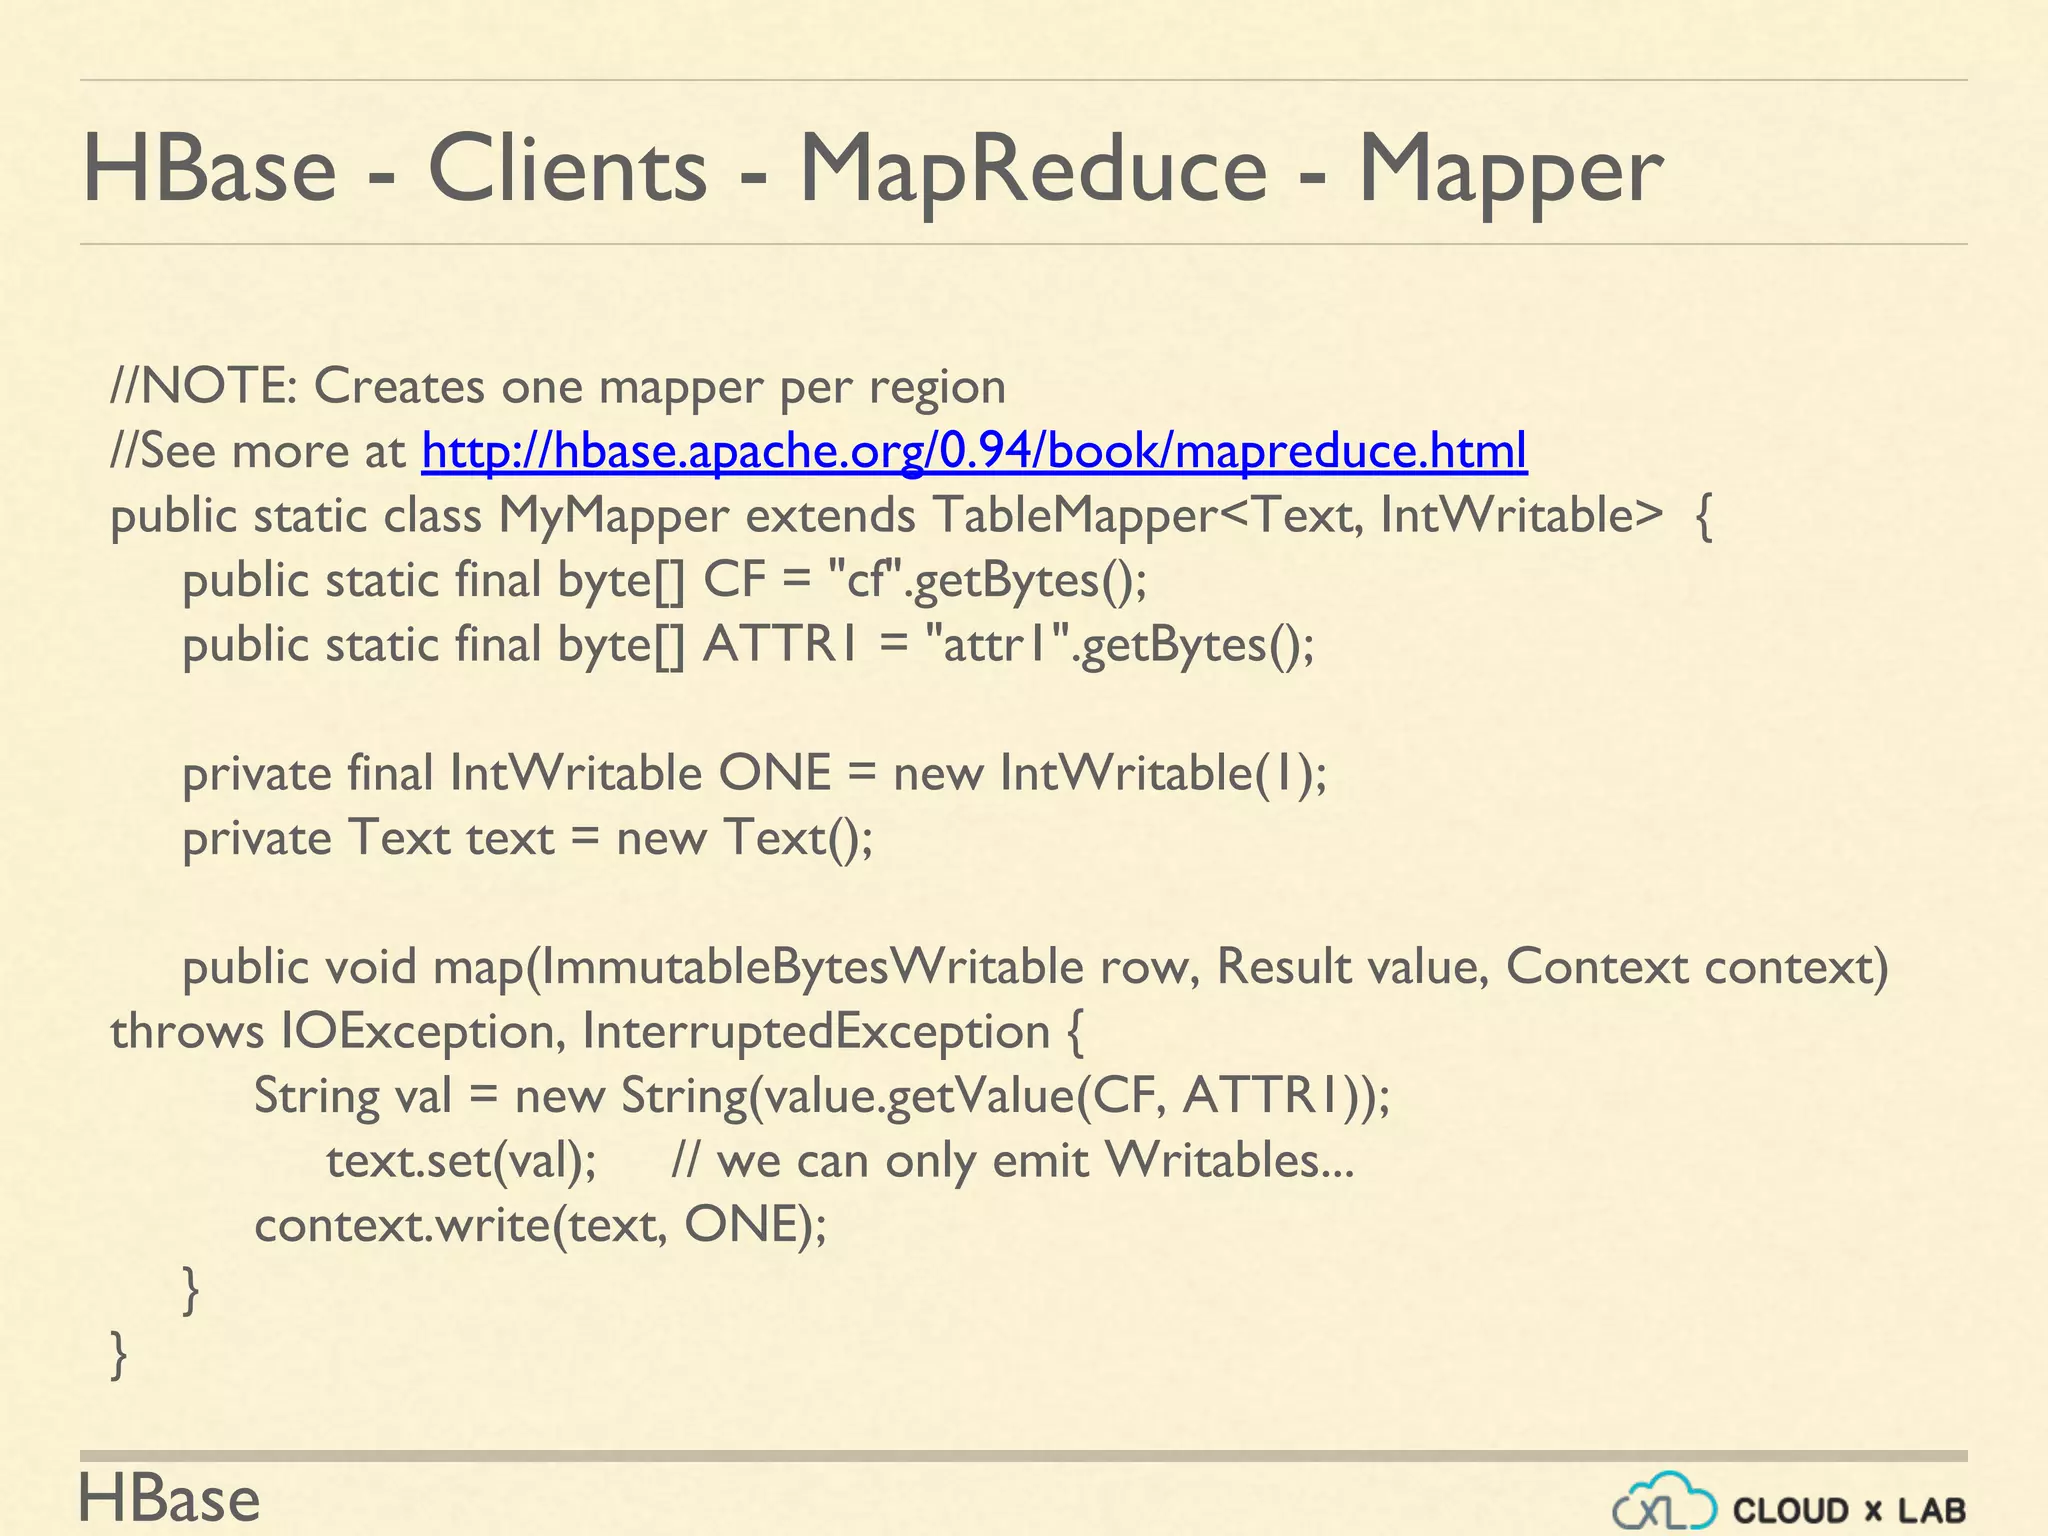This screenshot has width=2048, height=1536.
Task: Click the 'text.set(val);' statement
Action: 462,1161
